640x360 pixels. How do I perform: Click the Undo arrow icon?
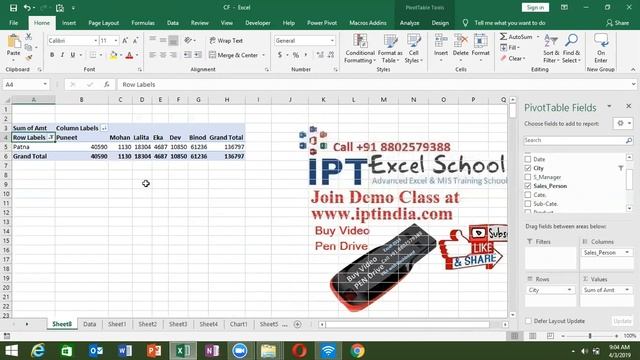(x=27, y=8)
